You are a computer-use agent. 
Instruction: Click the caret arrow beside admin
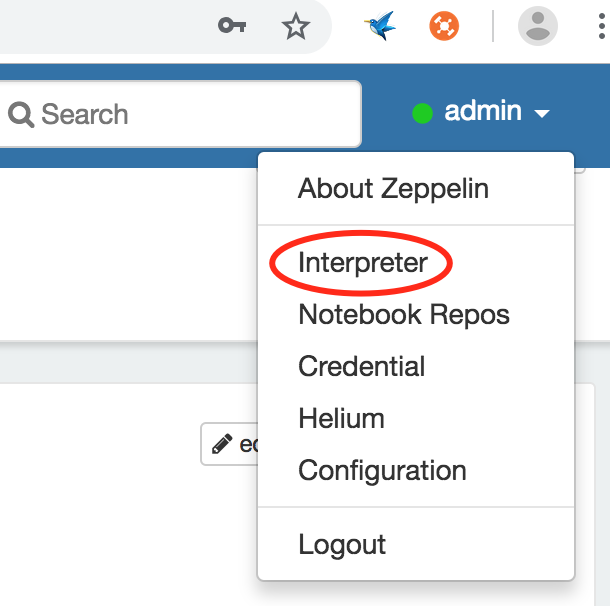tap(542, 114)
